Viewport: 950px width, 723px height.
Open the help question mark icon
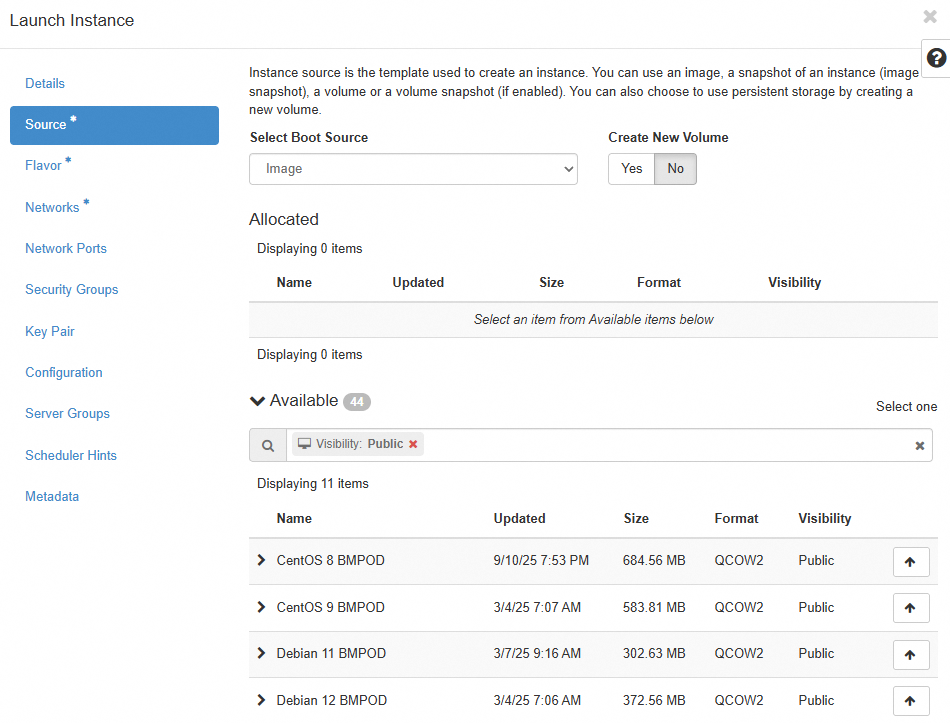(935, 58)
